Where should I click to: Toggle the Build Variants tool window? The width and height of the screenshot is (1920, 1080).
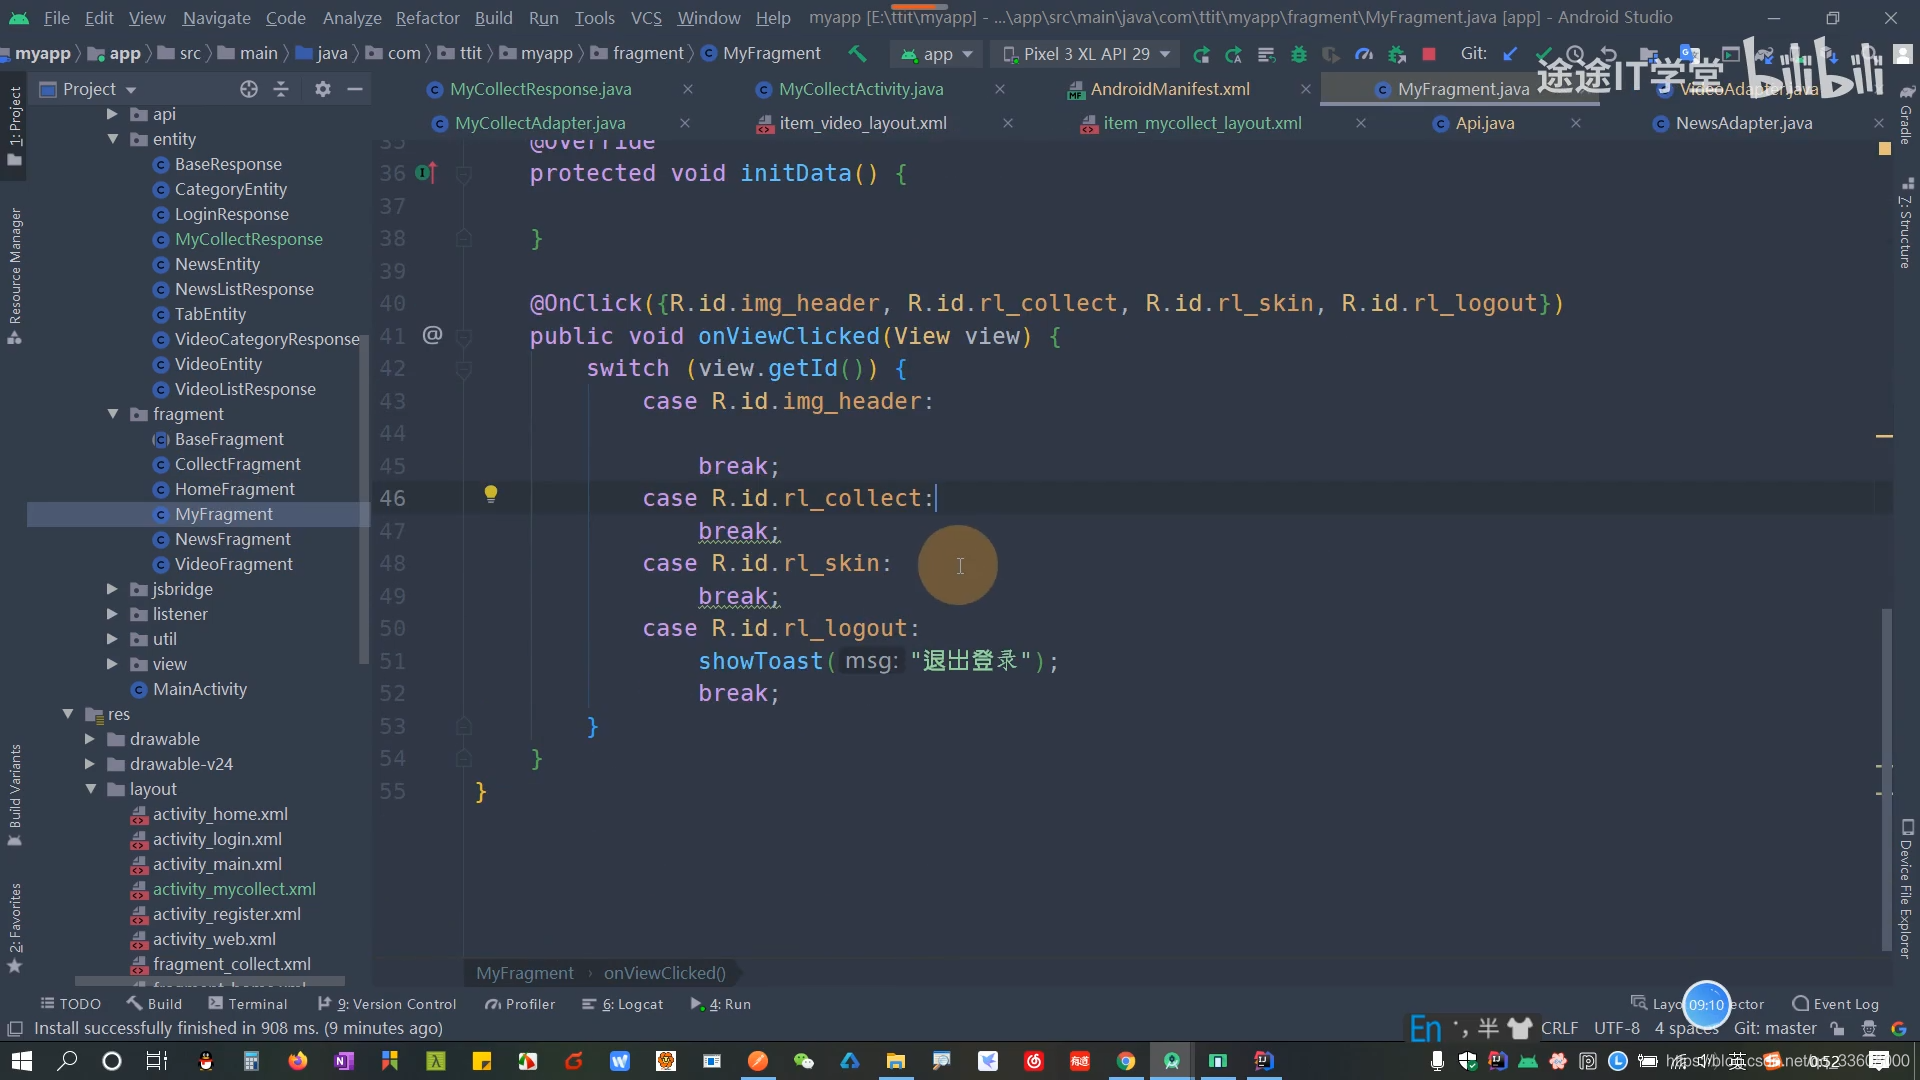coord(14,795)
